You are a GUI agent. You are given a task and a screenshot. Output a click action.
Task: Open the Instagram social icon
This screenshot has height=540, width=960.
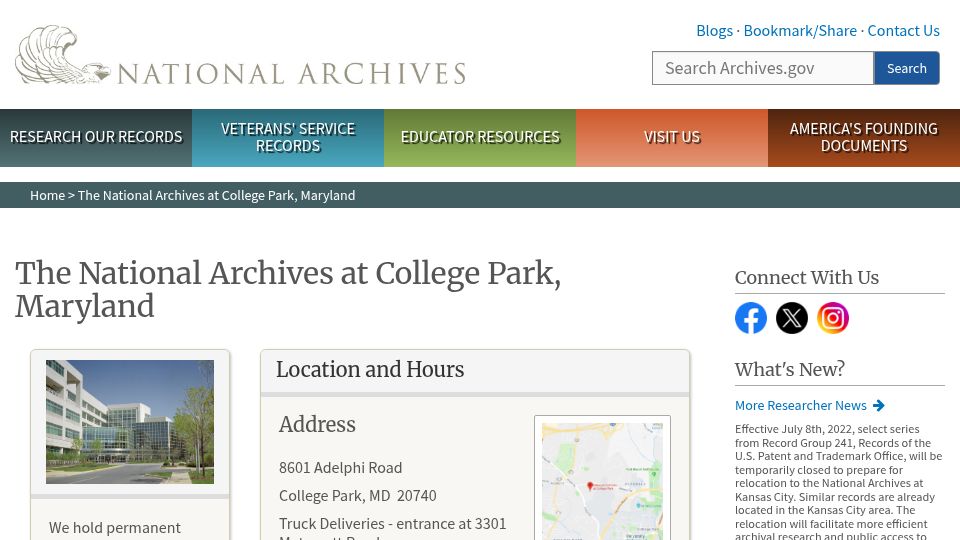pyautogui.click(x=833, y=318)
